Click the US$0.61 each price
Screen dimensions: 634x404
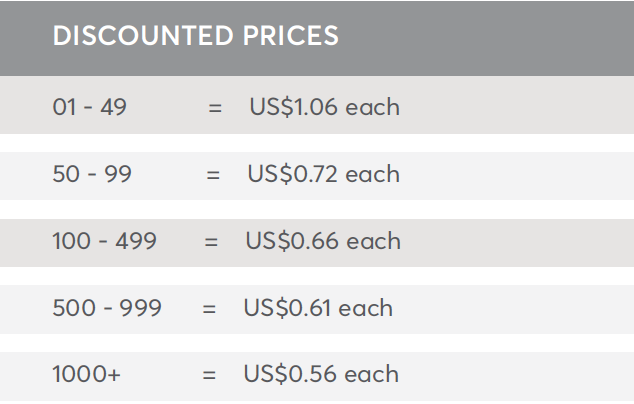point(318,308)
